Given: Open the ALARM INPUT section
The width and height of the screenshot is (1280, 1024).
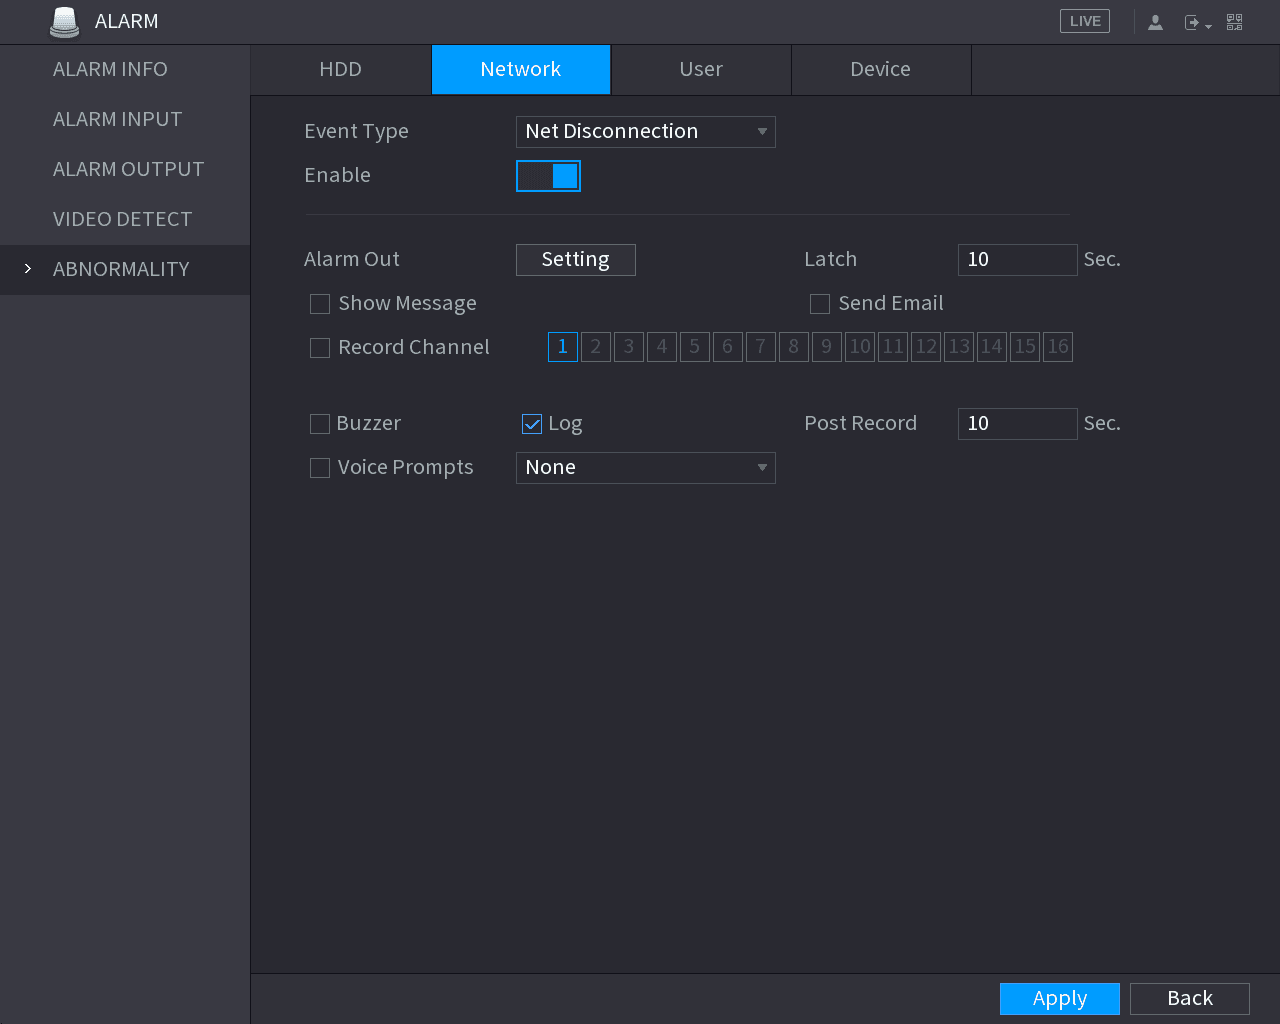Looking at the screenshot, I should [125, 119].
